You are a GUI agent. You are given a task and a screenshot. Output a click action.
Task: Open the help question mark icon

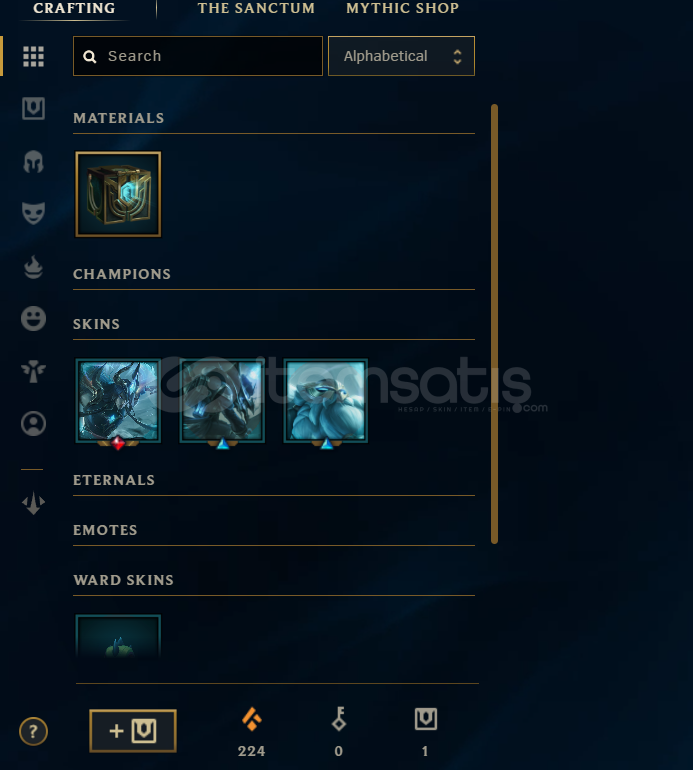coord(33,732)
